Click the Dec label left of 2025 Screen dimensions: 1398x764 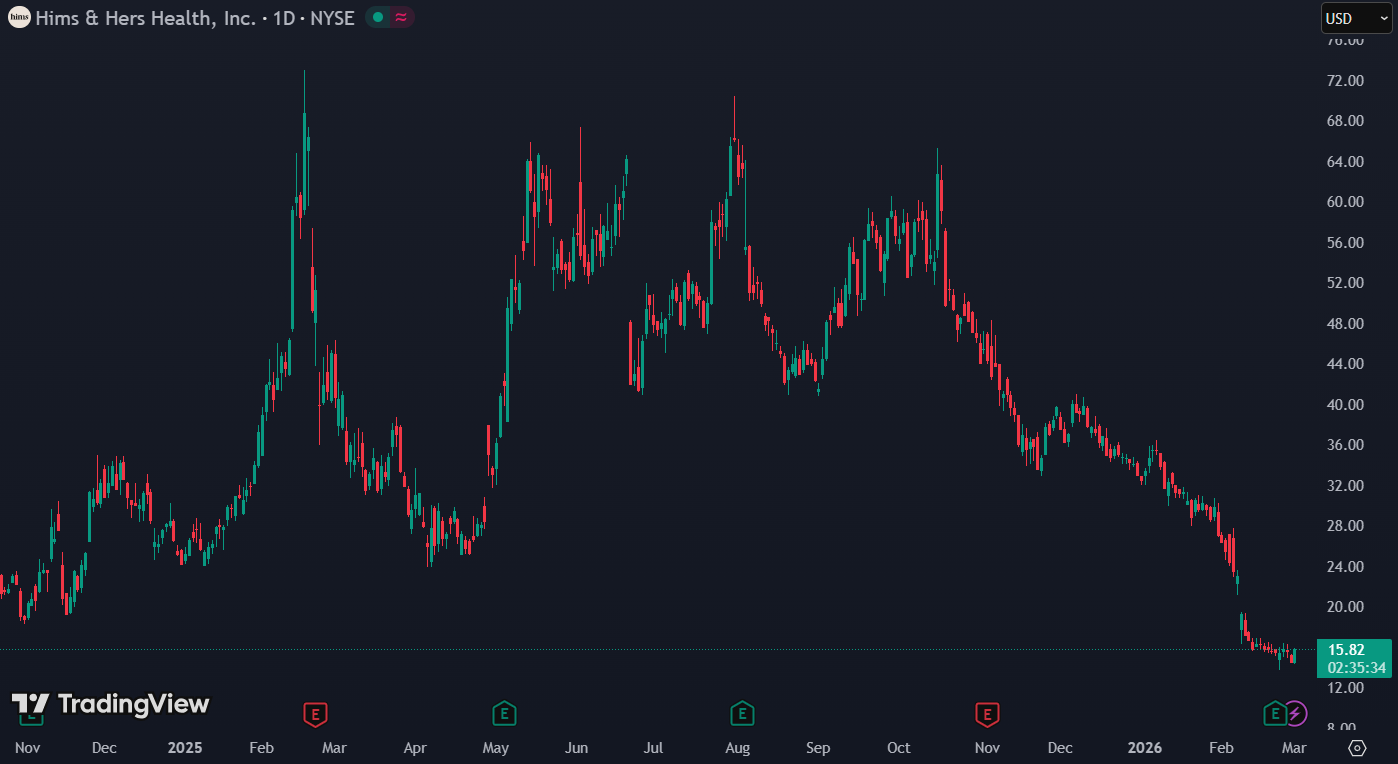point(104,748)
